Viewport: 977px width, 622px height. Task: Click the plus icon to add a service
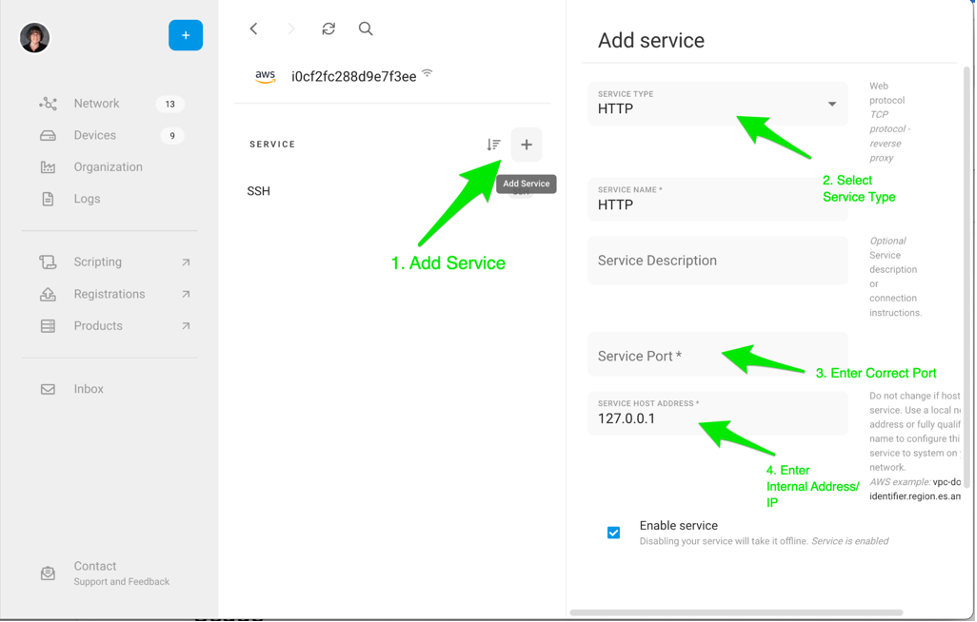coord(526,145)
